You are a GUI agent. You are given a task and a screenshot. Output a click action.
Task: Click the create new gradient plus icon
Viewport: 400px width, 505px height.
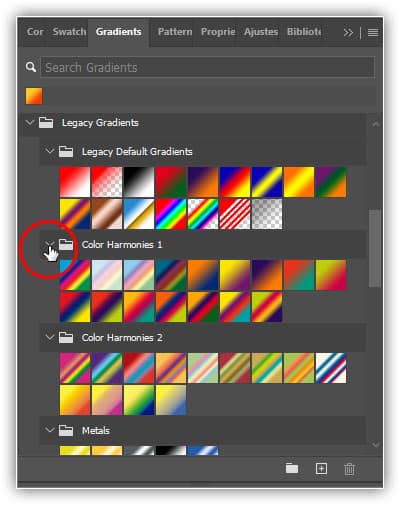point(321,468)
